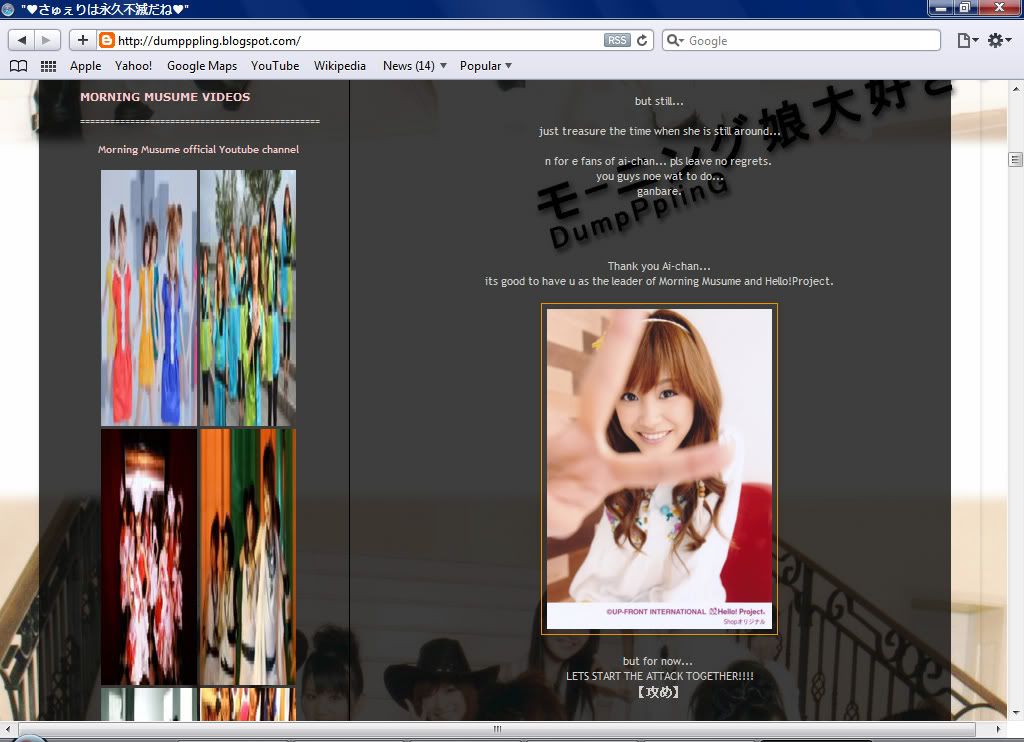This screenshot has height=742, width=1024.
Task: Open the Yahoo! bookmark
Action: pyautogui.click(x=133, y=66)
